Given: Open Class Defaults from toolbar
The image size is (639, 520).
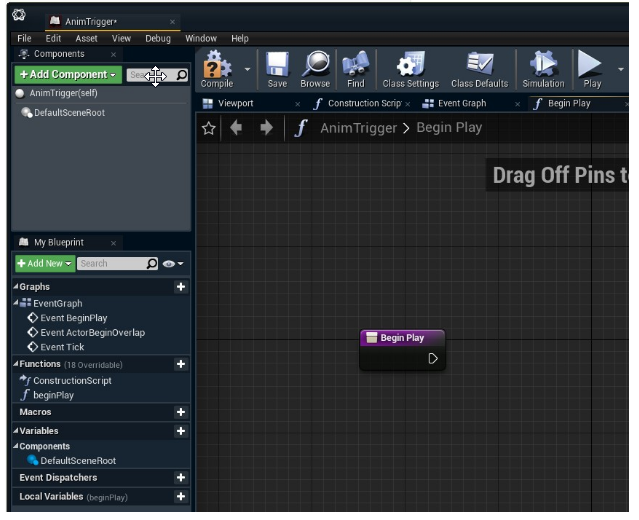Looking at the screenshot, I should point(479,69).
